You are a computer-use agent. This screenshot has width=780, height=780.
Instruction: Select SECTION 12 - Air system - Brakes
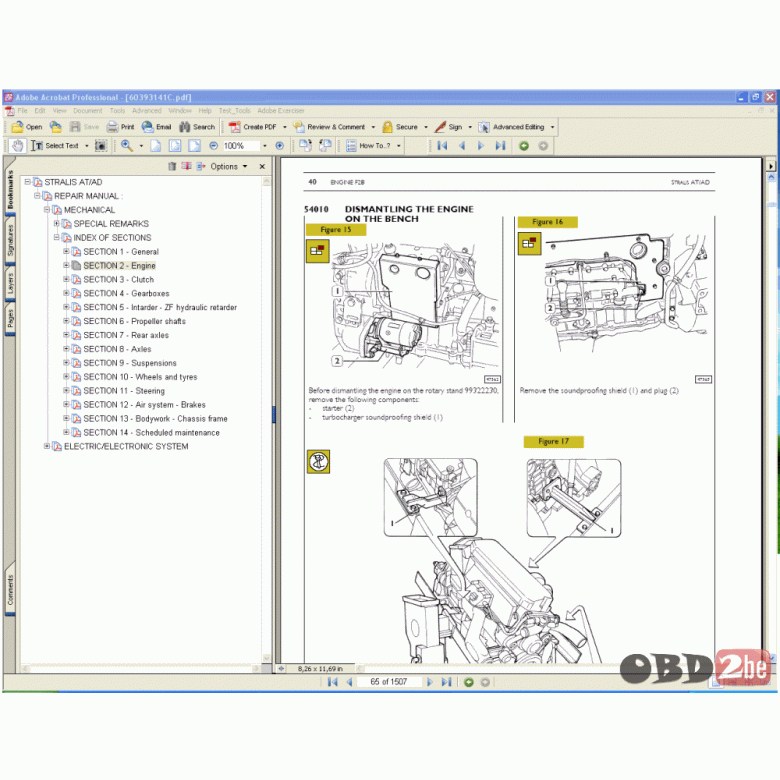click(144, 405)
